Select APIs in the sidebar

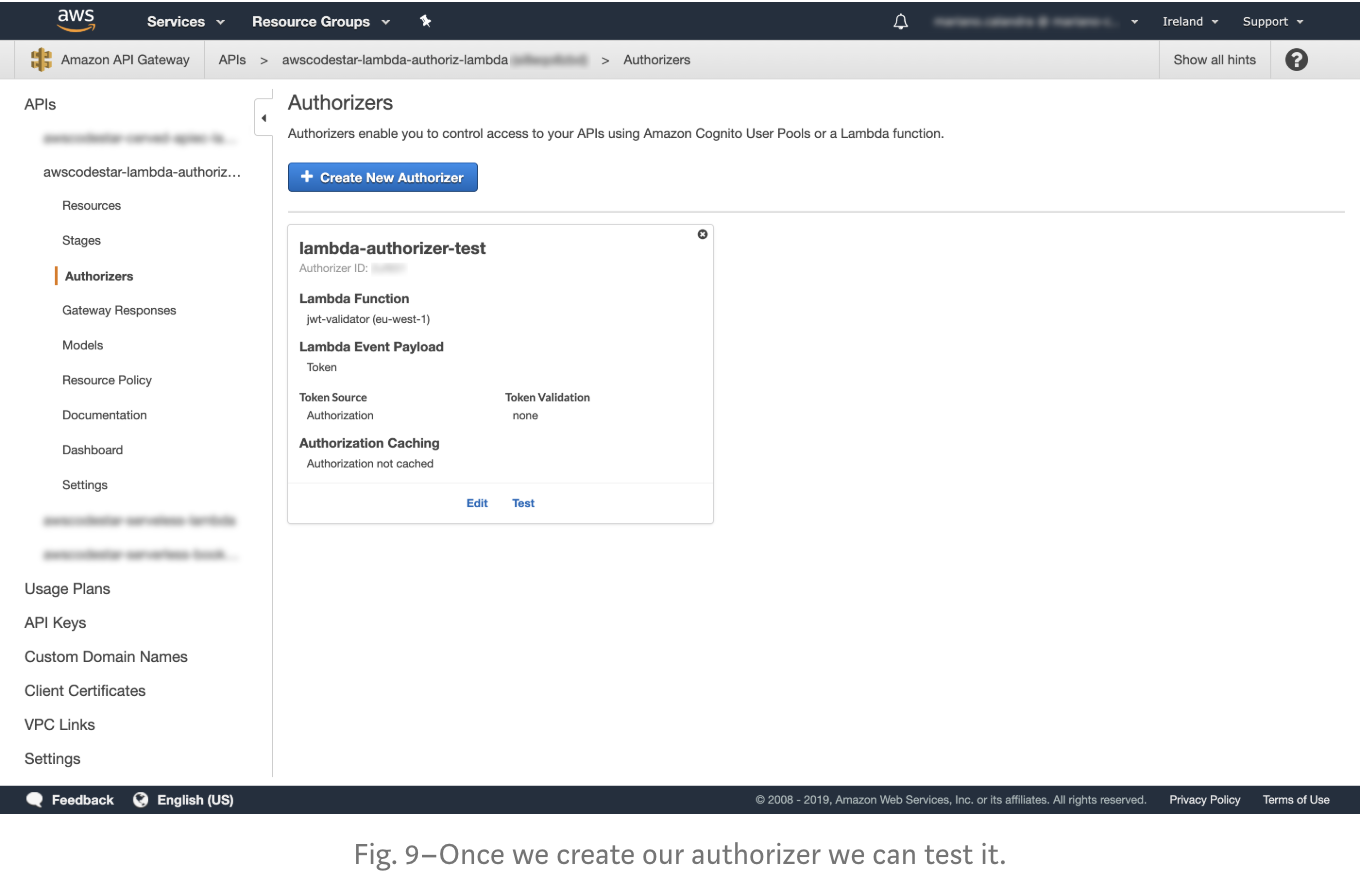[x=40, y=104]
